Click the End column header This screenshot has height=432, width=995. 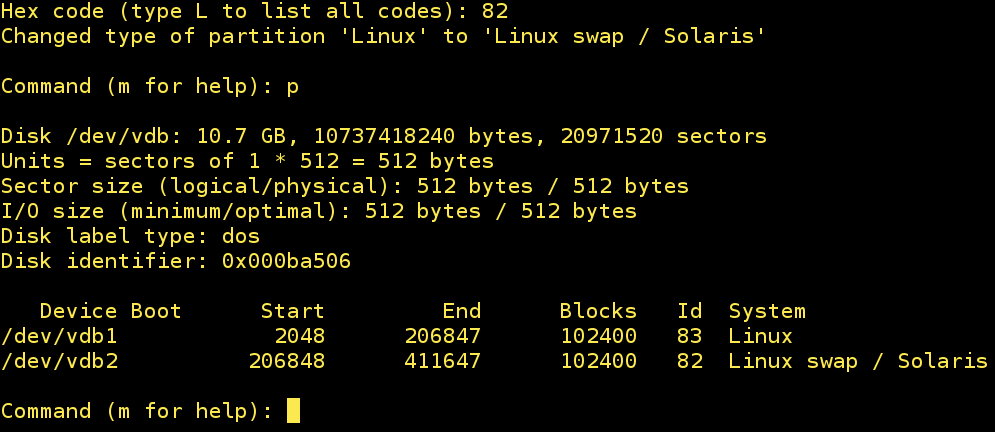(461, 311)
